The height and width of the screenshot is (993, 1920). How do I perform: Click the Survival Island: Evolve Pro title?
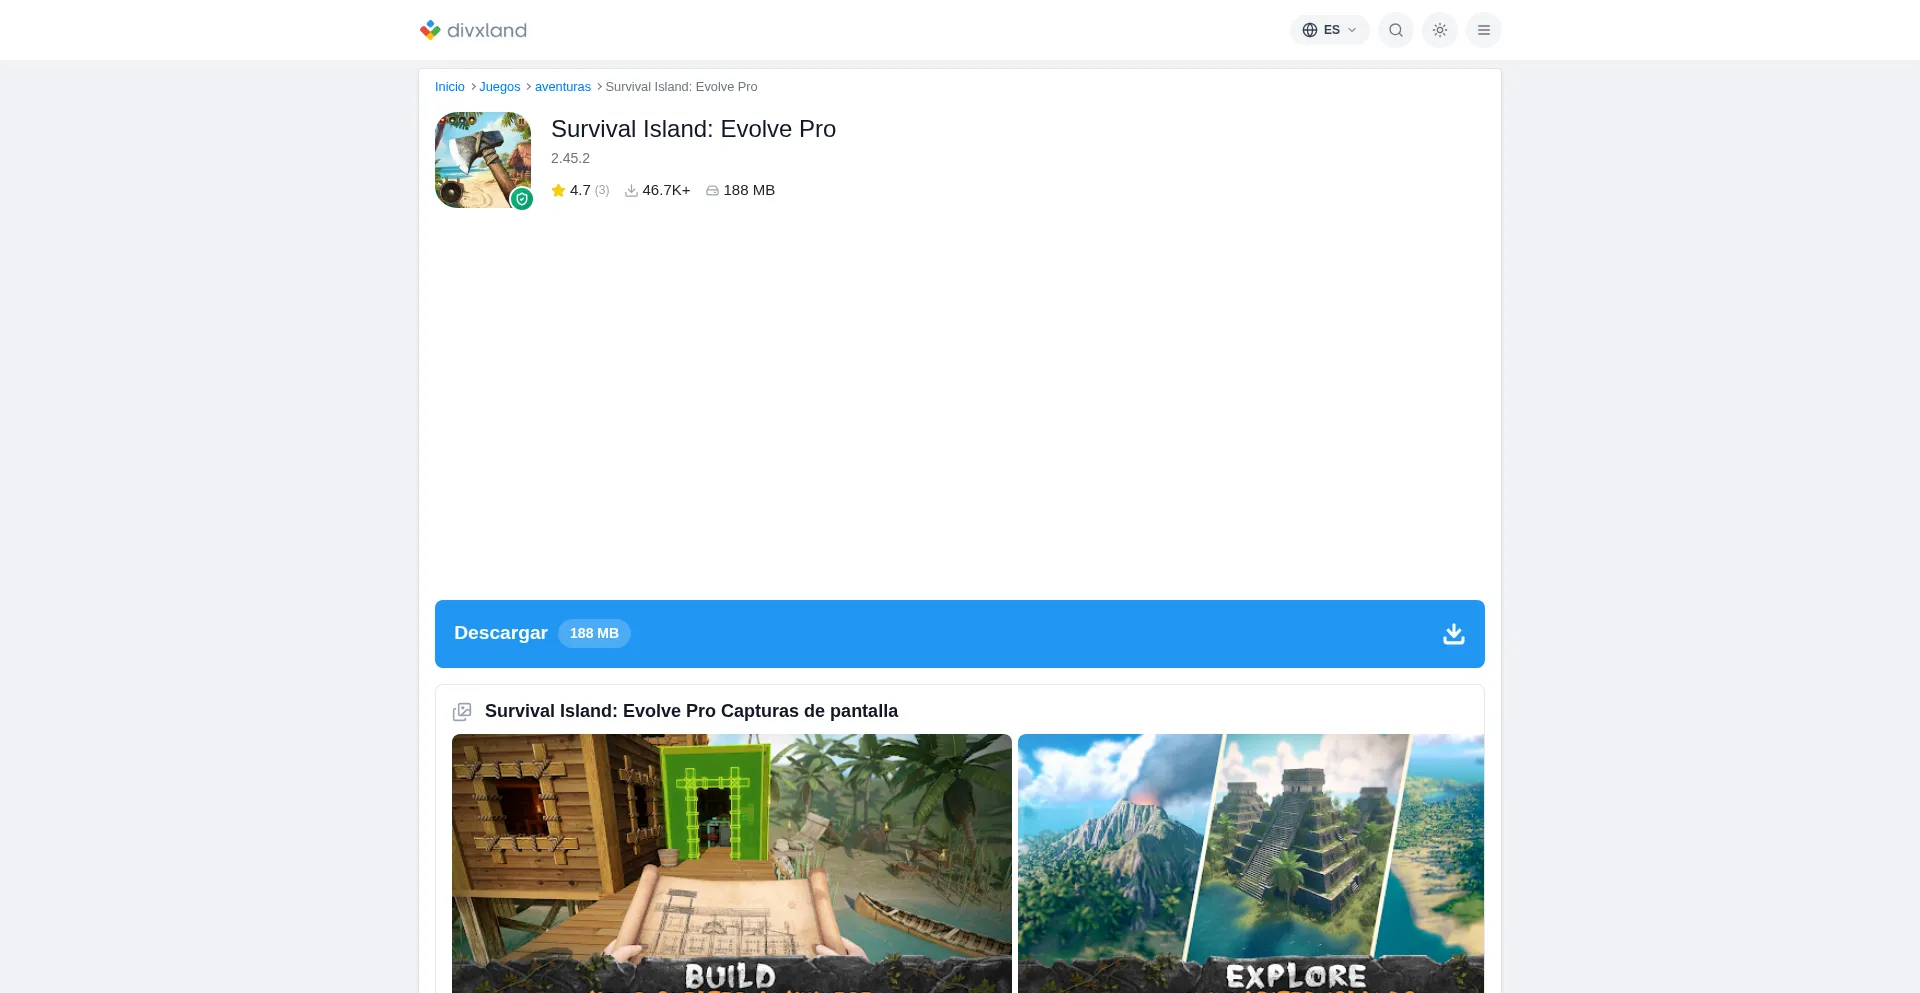[693, 129]
